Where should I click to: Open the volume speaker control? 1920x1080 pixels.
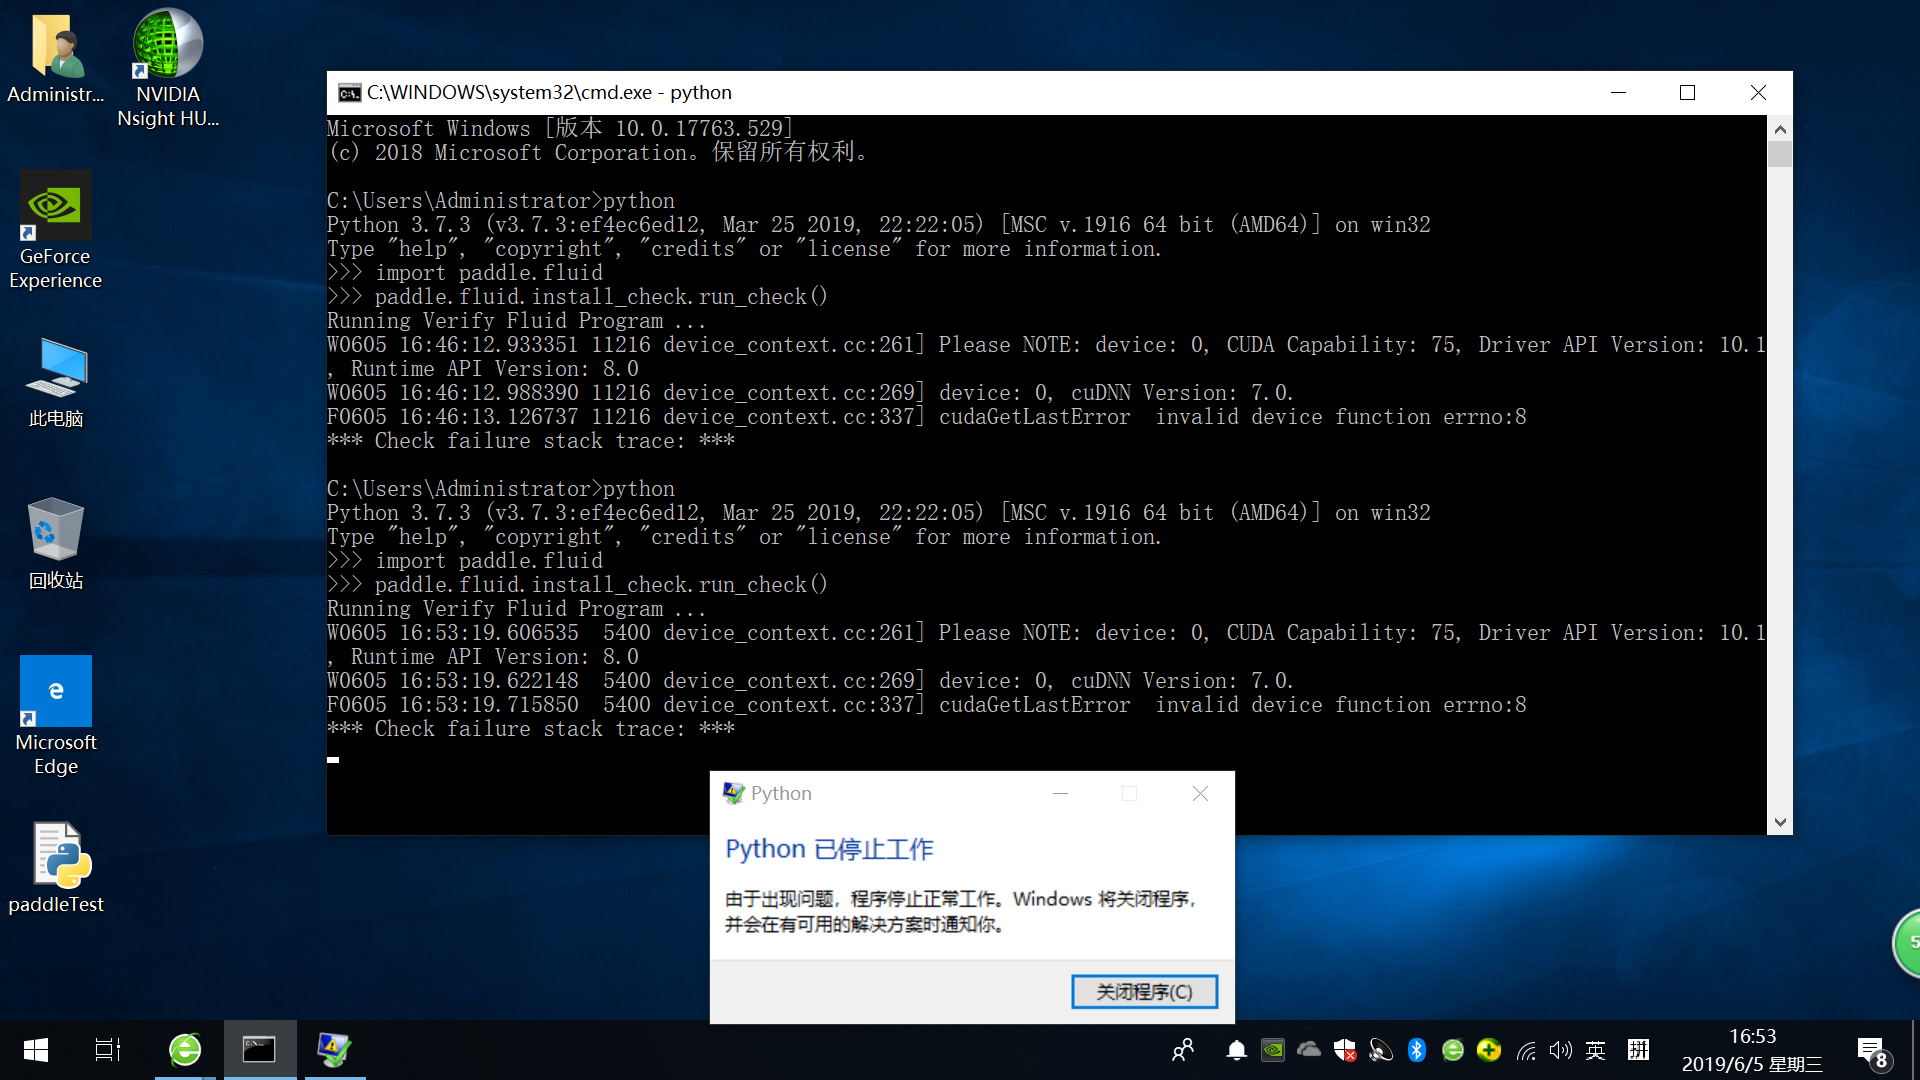click(x=1560, y=1050)
